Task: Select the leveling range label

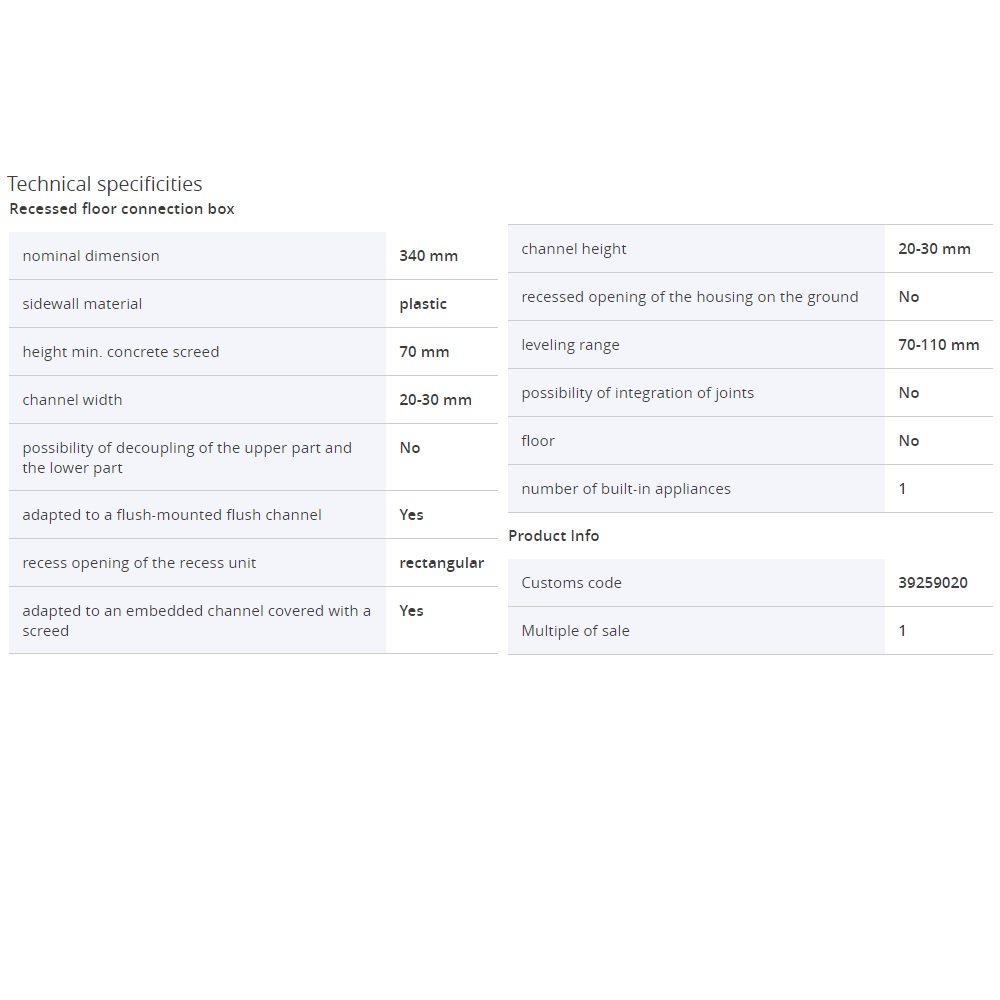Action: [570, 345]
